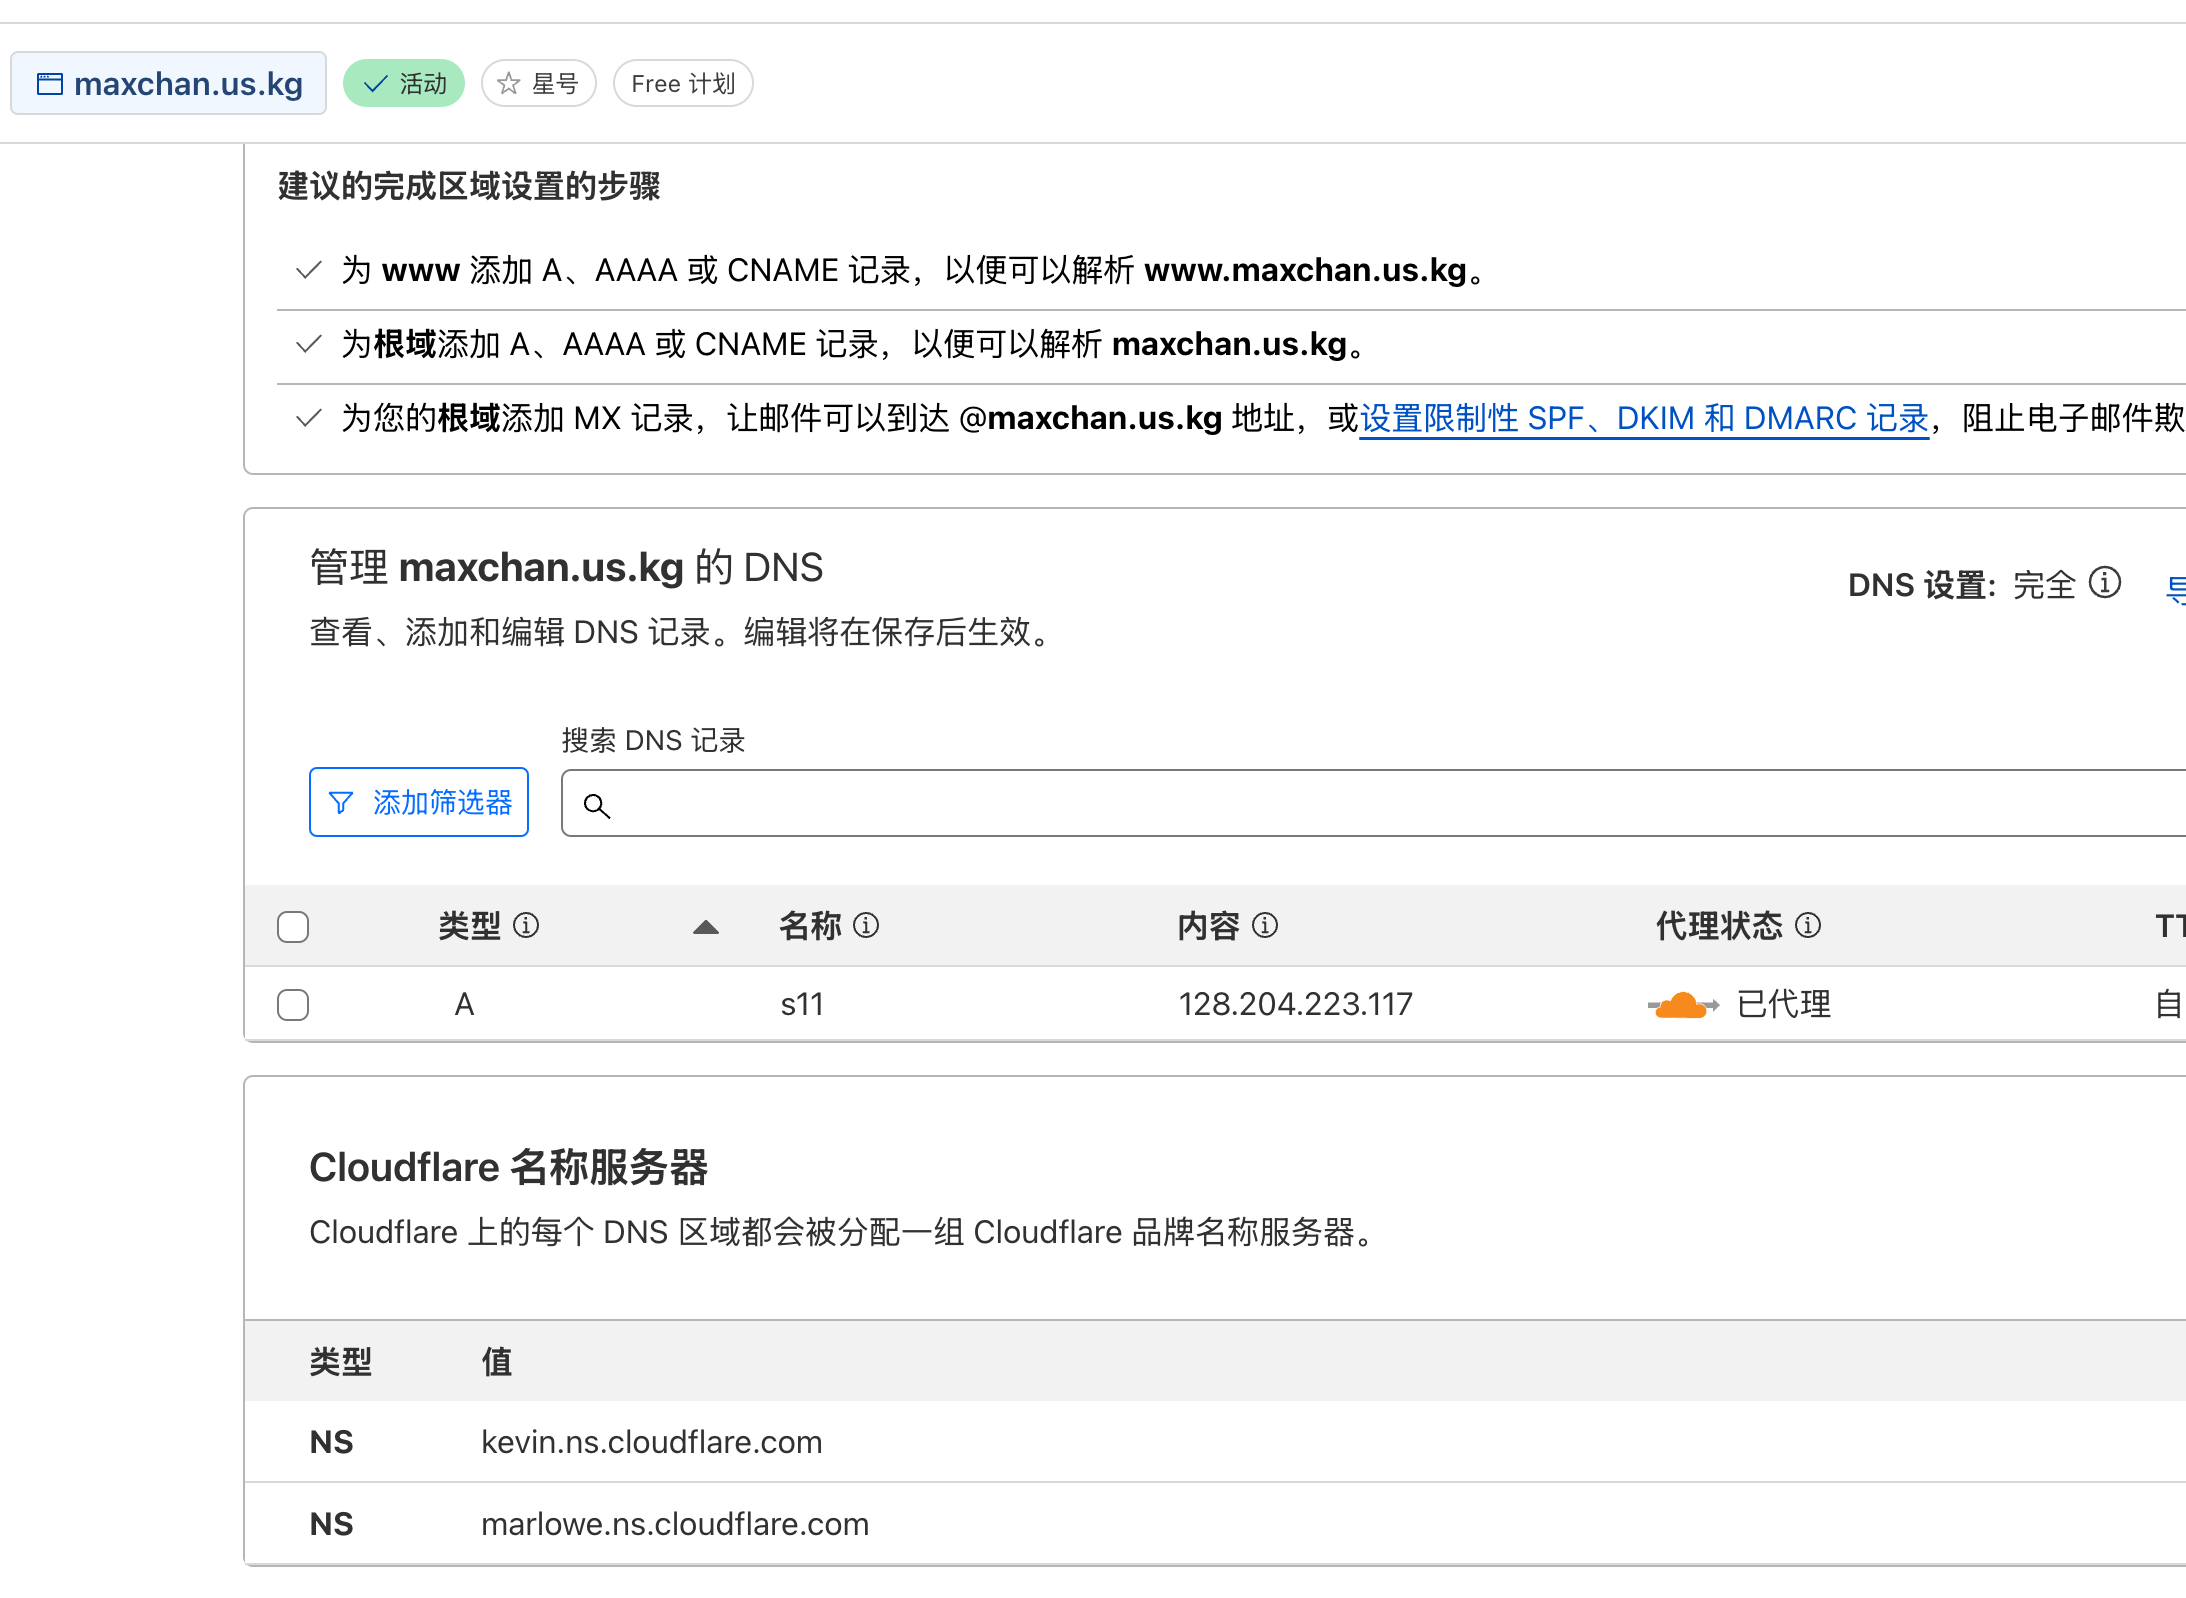The width and height of the screenshot is (2186, 1598).
Task: Click the DNS 设置 info icon
Action: coord(2105,583)
